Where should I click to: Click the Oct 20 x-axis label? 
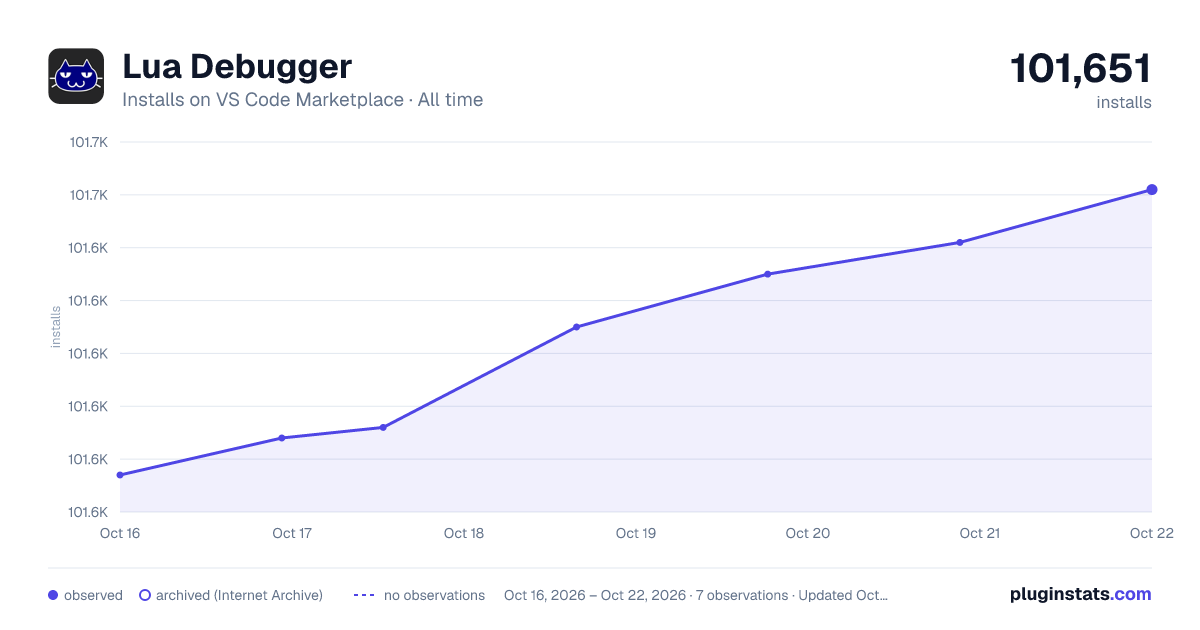click(x=808, y=533)
